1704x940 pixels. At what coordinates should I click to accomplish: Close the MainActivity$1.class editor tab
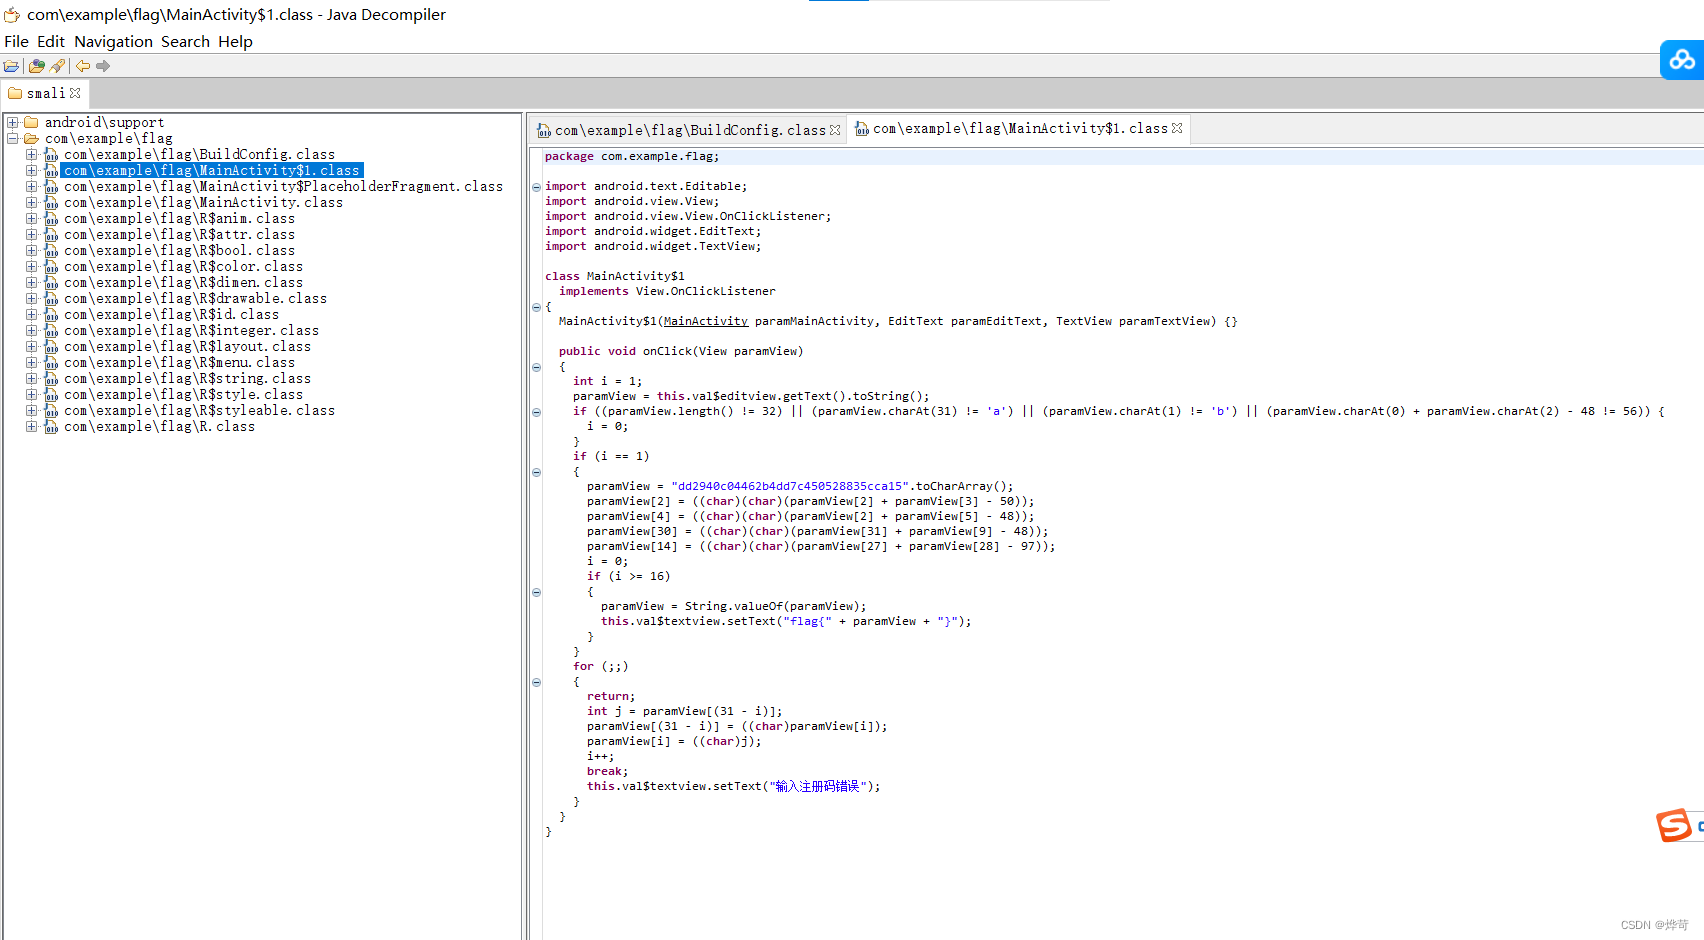coord(1177,128)
